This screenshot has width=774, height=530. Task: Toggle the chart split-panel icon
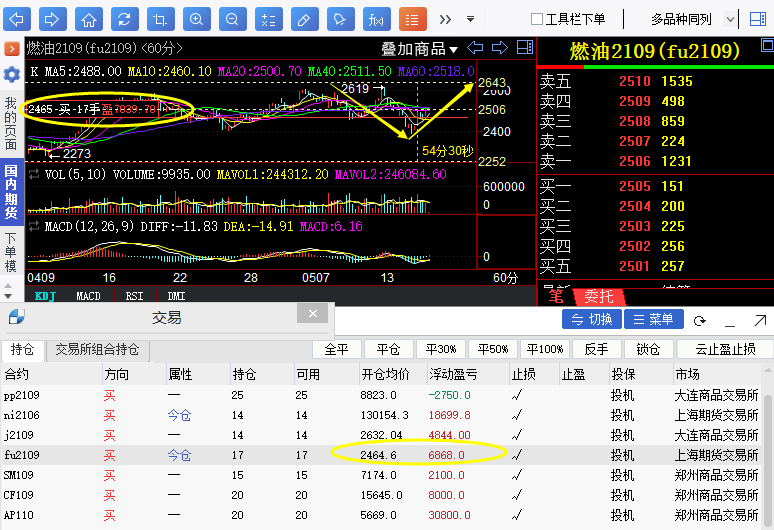click(x=525, y=47)
